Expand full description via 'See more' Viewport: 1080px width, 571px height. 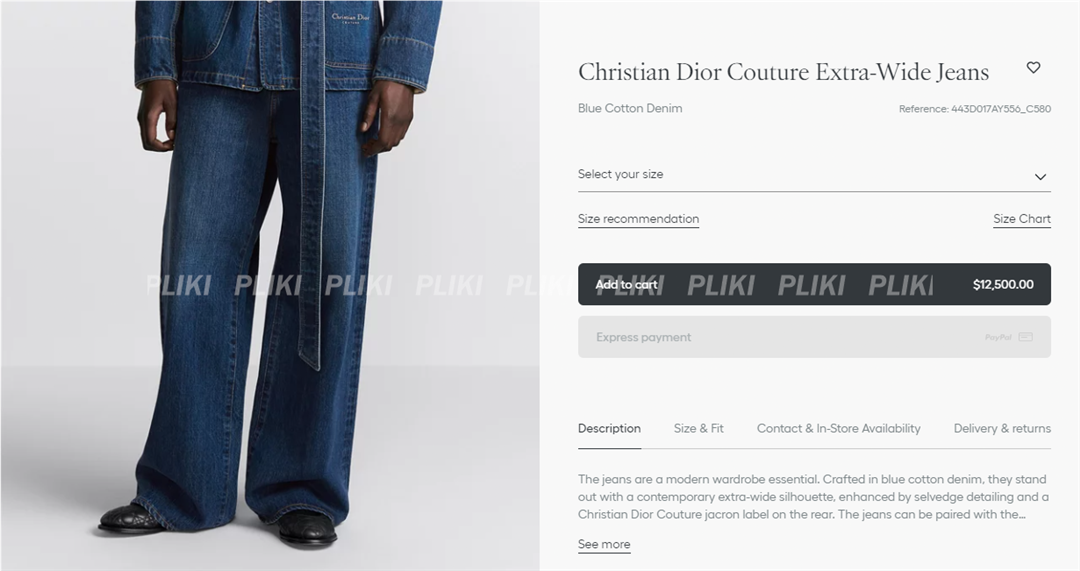[604, 544]
